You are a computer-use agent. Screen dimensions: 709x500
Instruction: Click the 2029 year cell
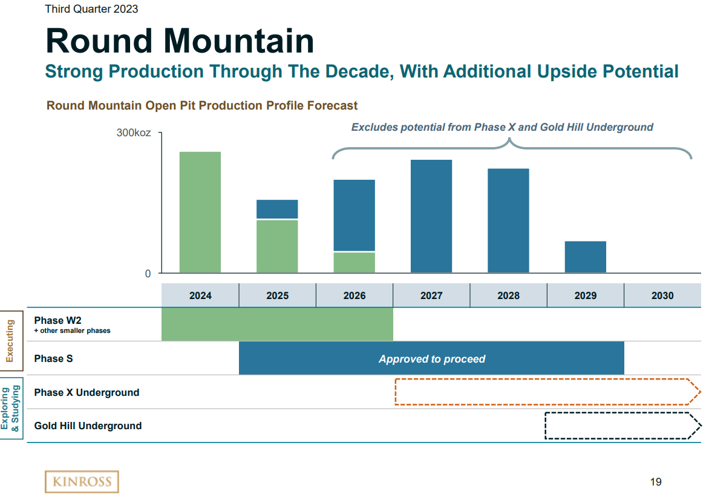[585, 295]
